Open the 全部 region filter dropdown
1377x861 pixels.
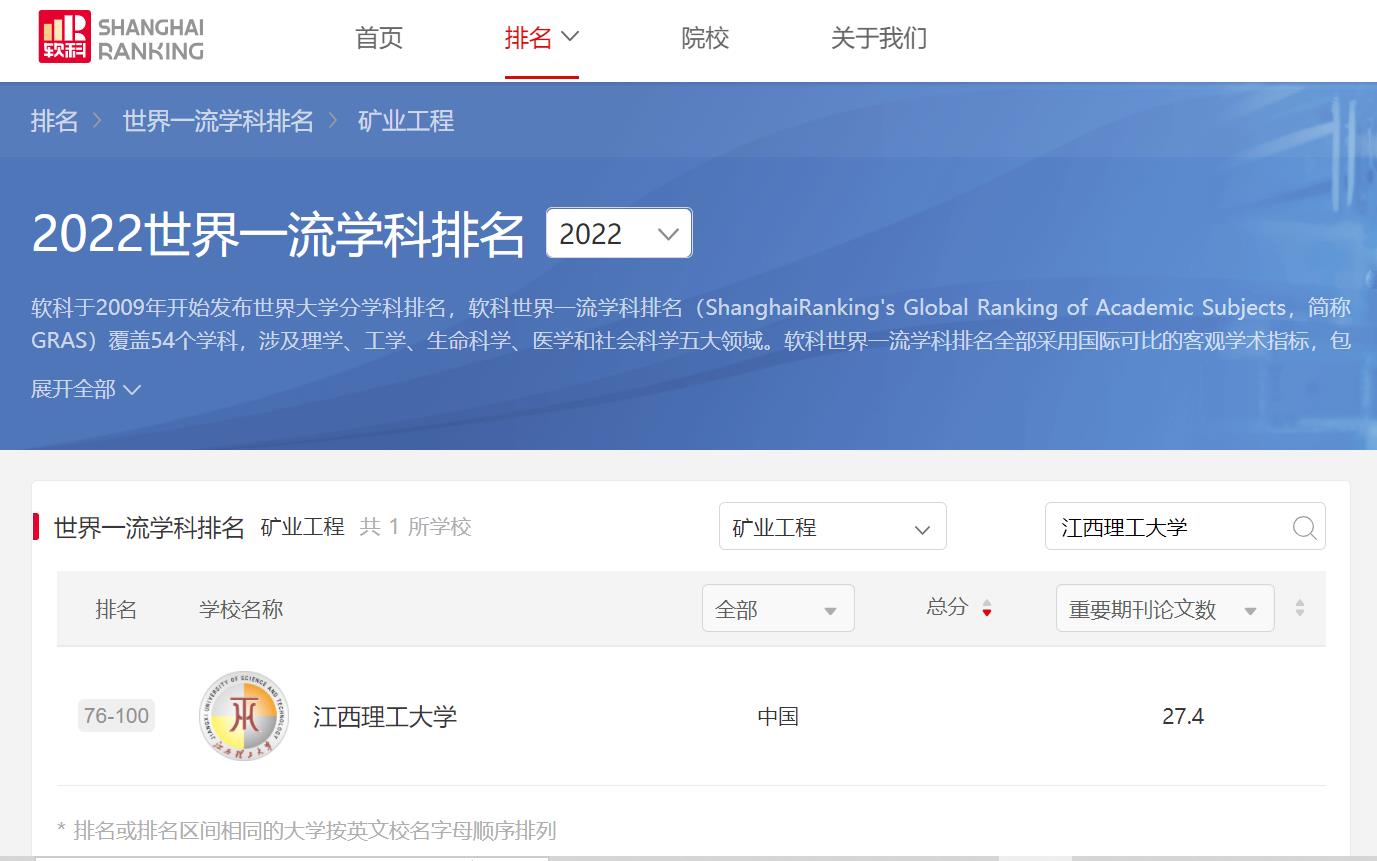[778, 608]
